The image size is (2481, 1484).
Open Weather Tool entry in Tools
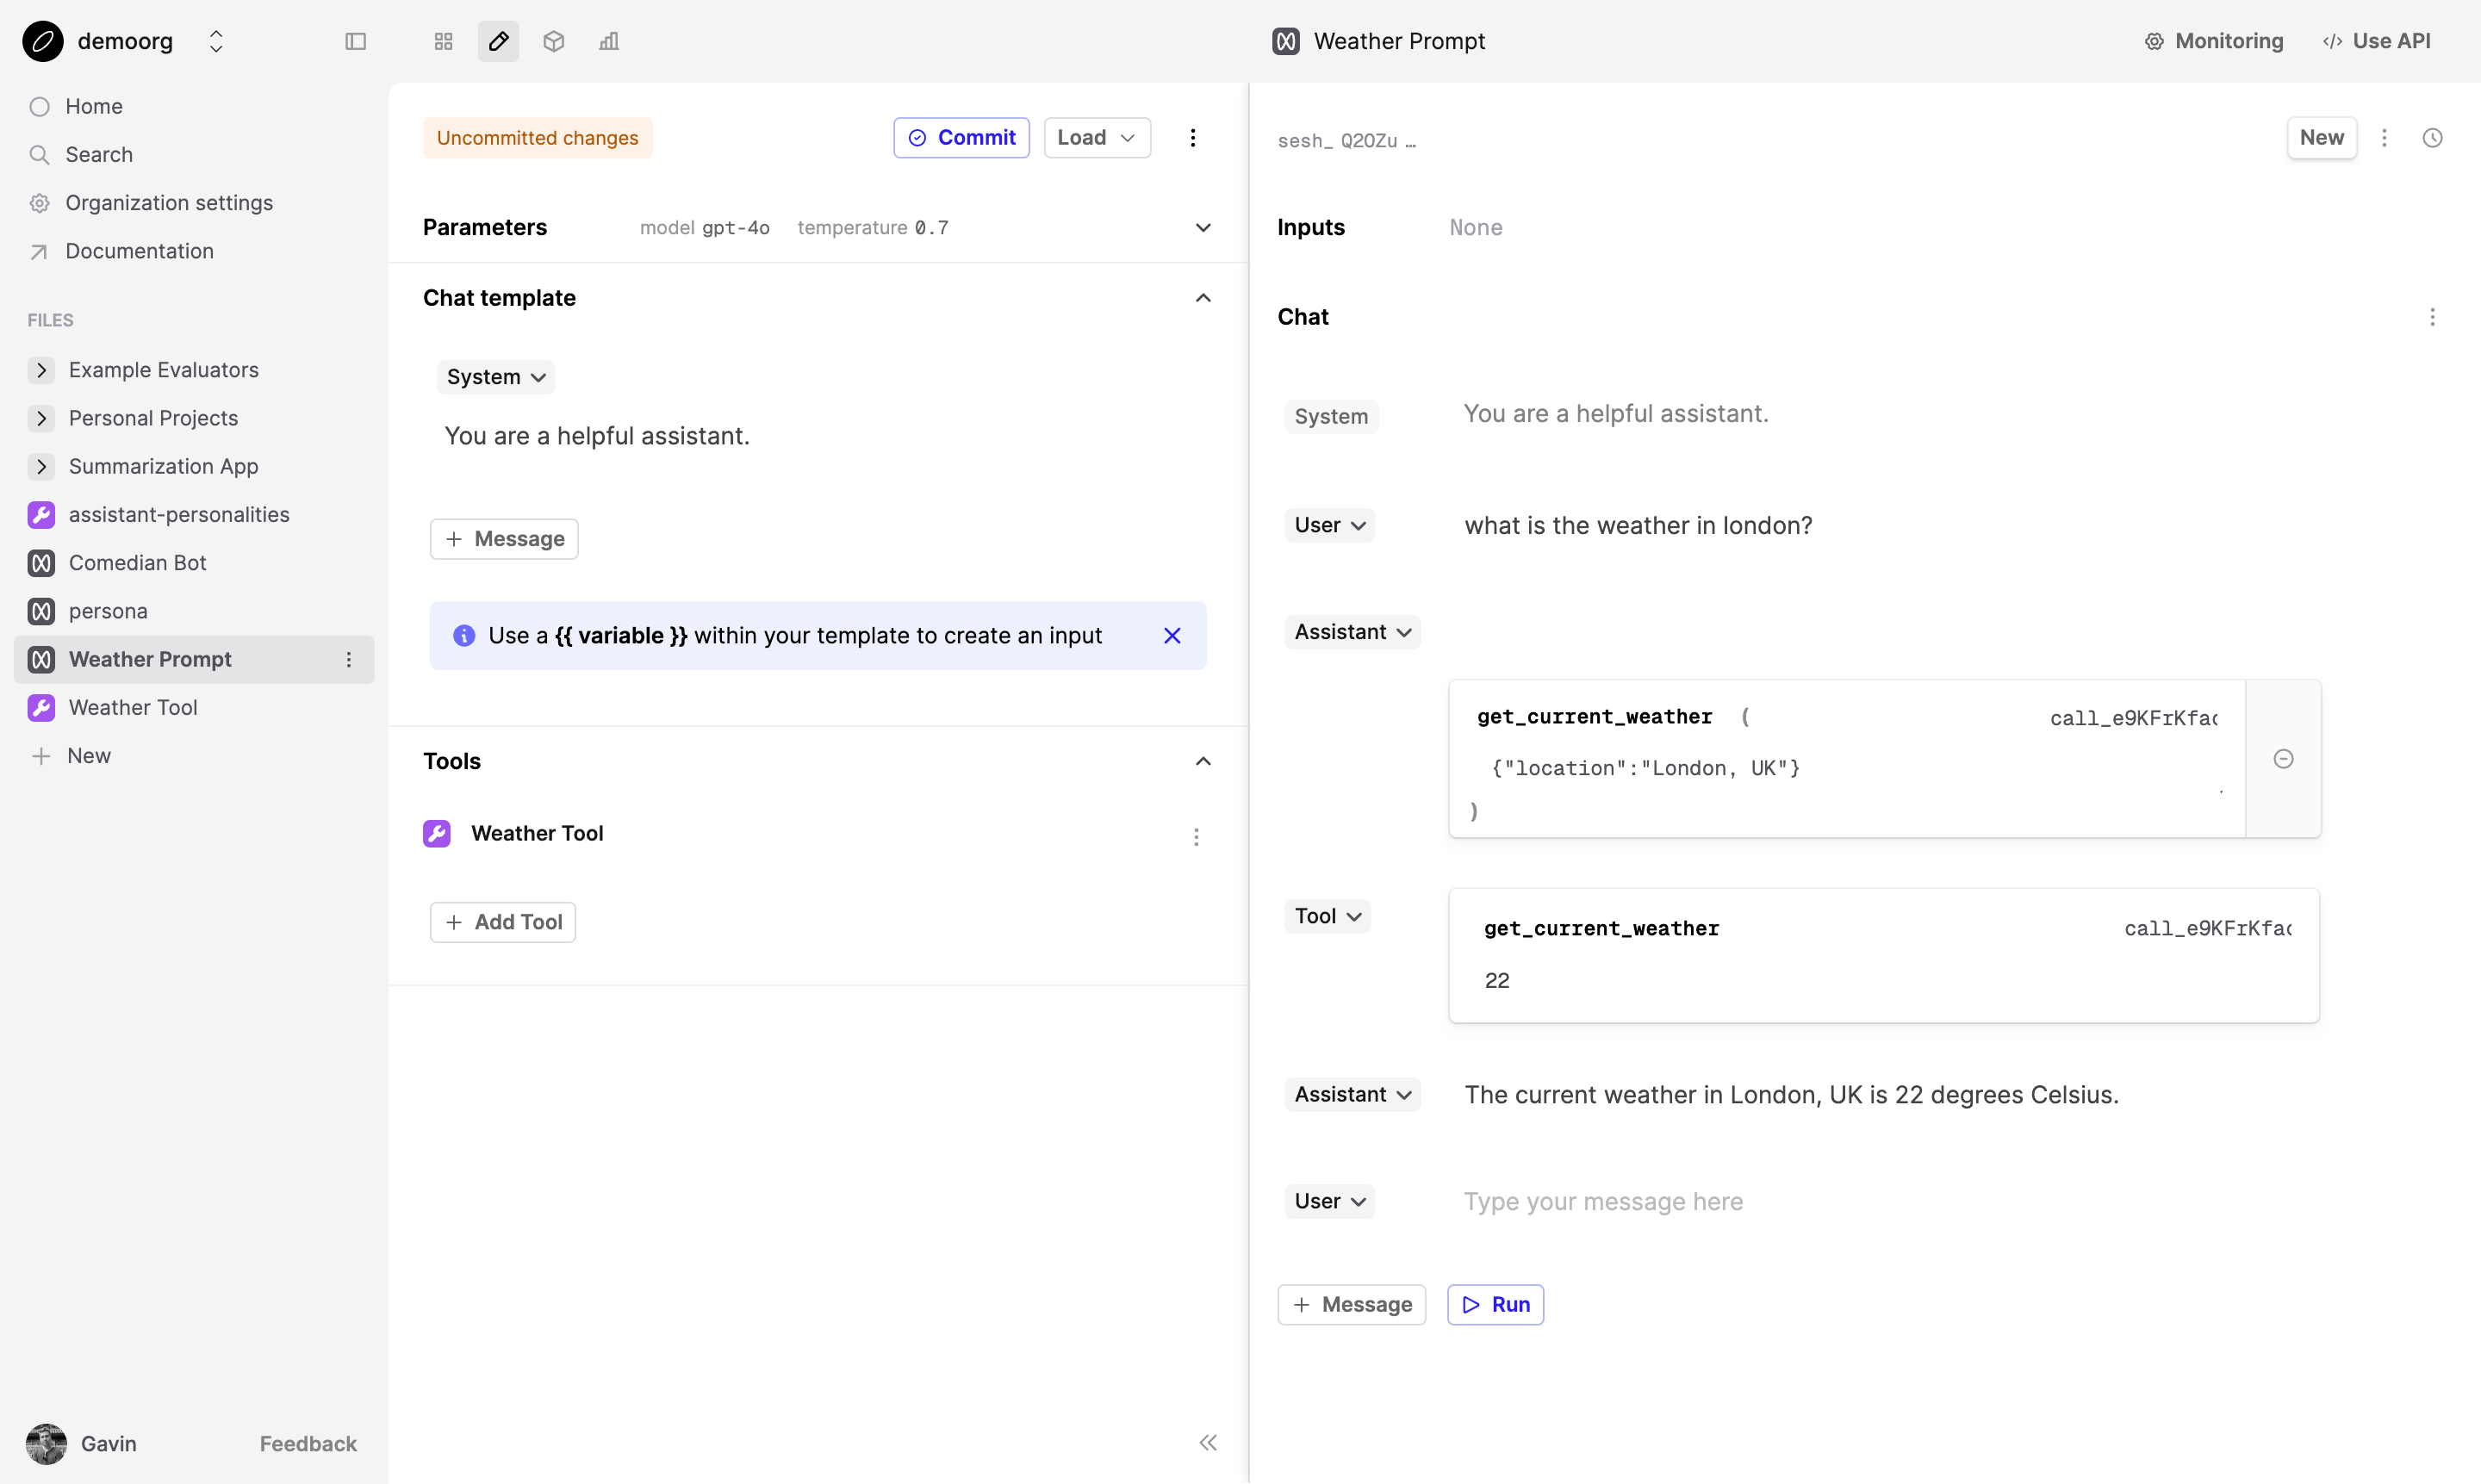click(x=537, y=833)
